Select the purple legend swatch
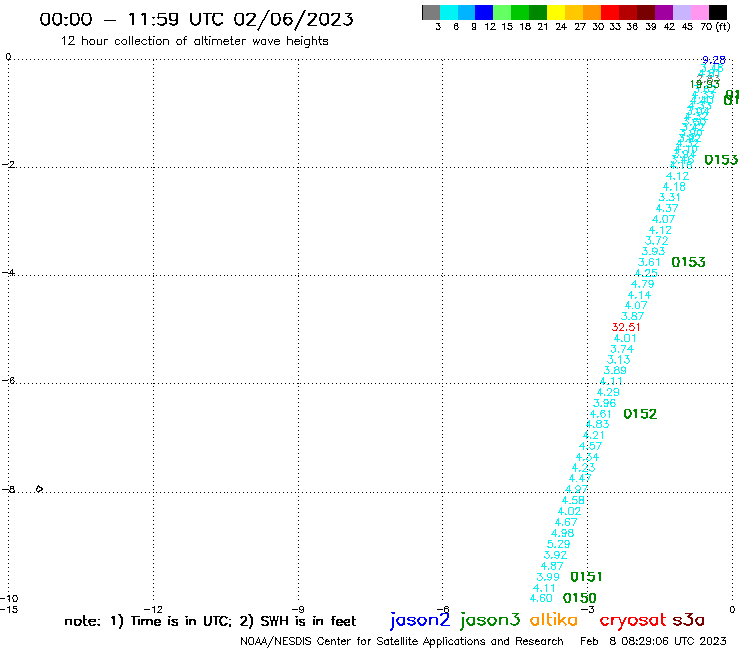The height and width of the screenshot is (650, 740). tap(664, 12)
